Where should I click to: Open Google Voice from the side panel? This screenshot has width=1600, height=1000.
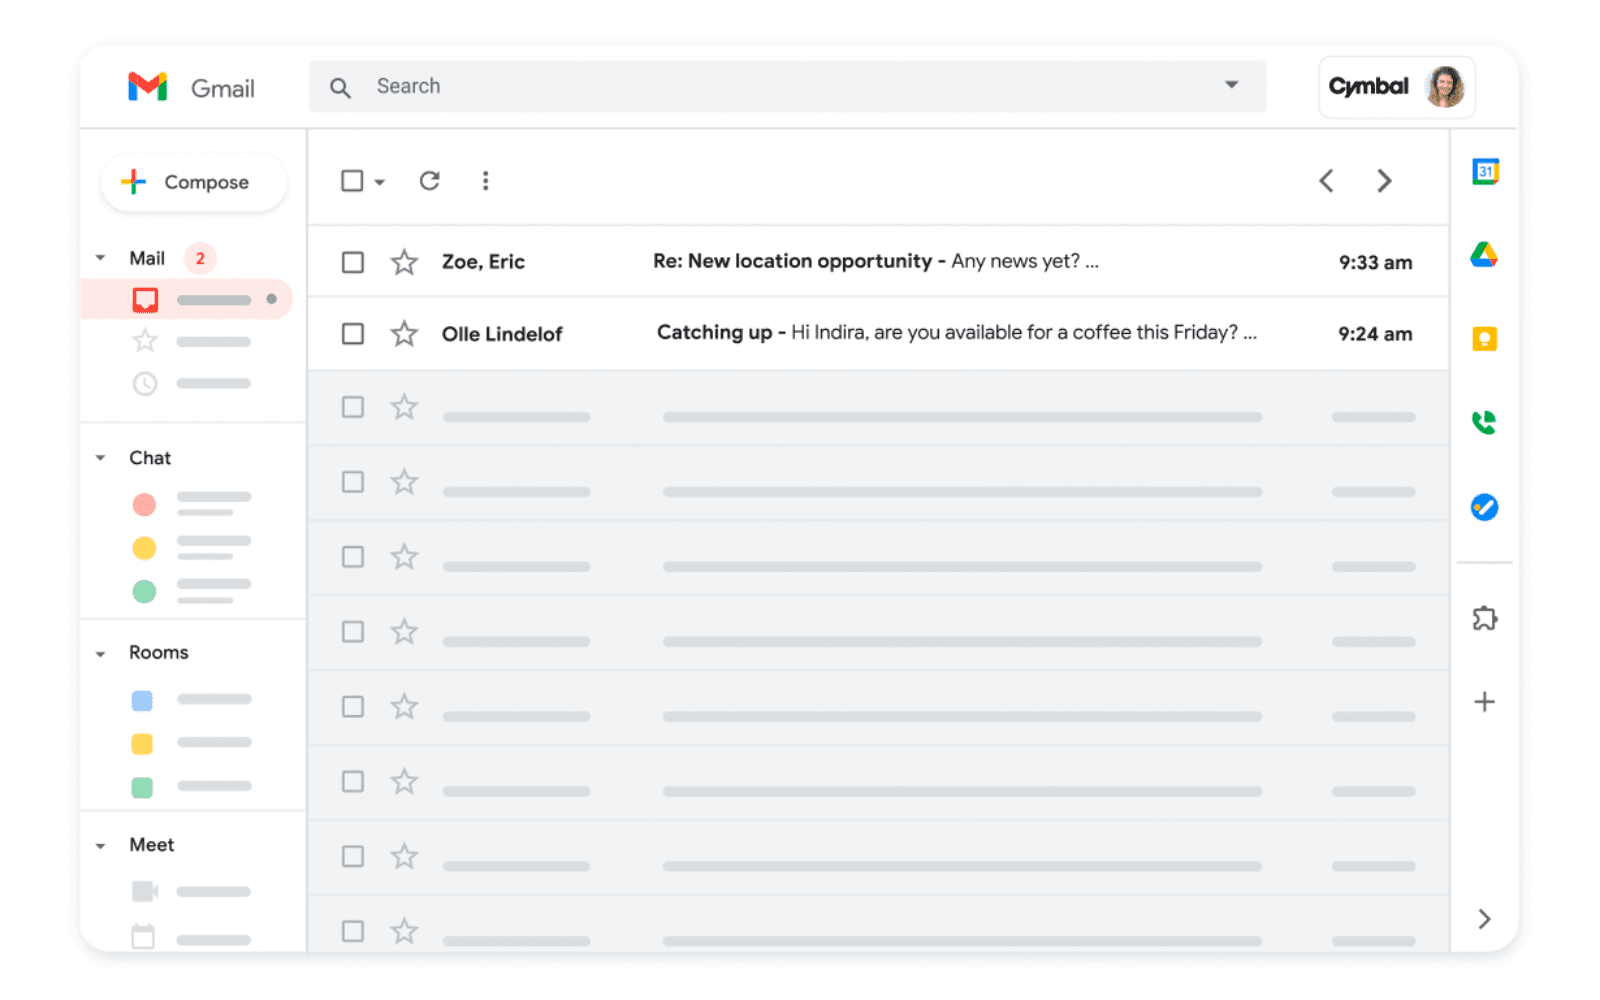point(1485,422)
